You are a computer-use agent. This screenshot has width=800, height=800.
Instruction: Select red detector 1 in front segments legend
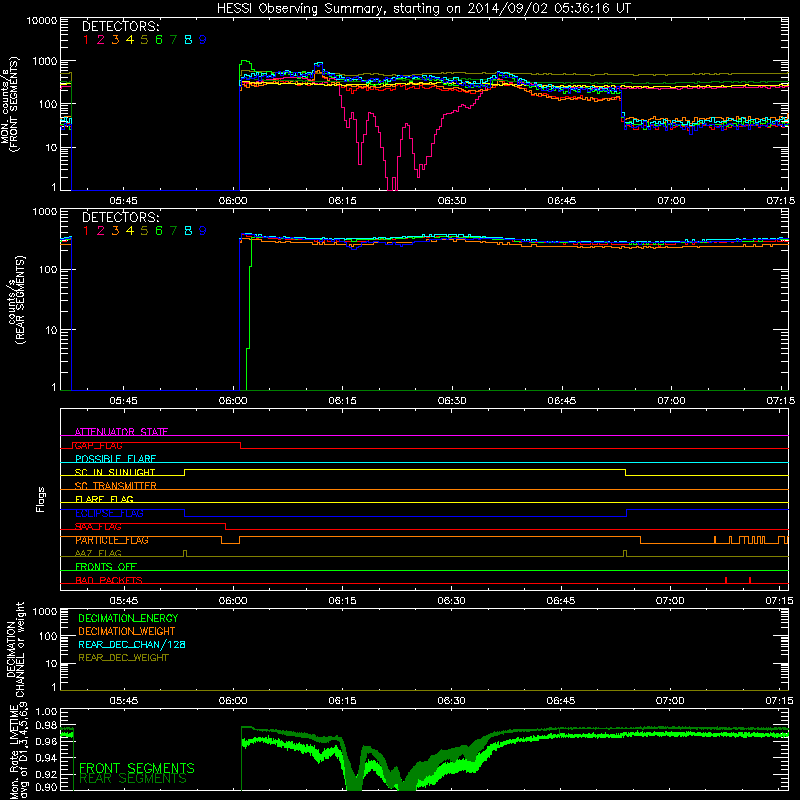coord(86,40)
